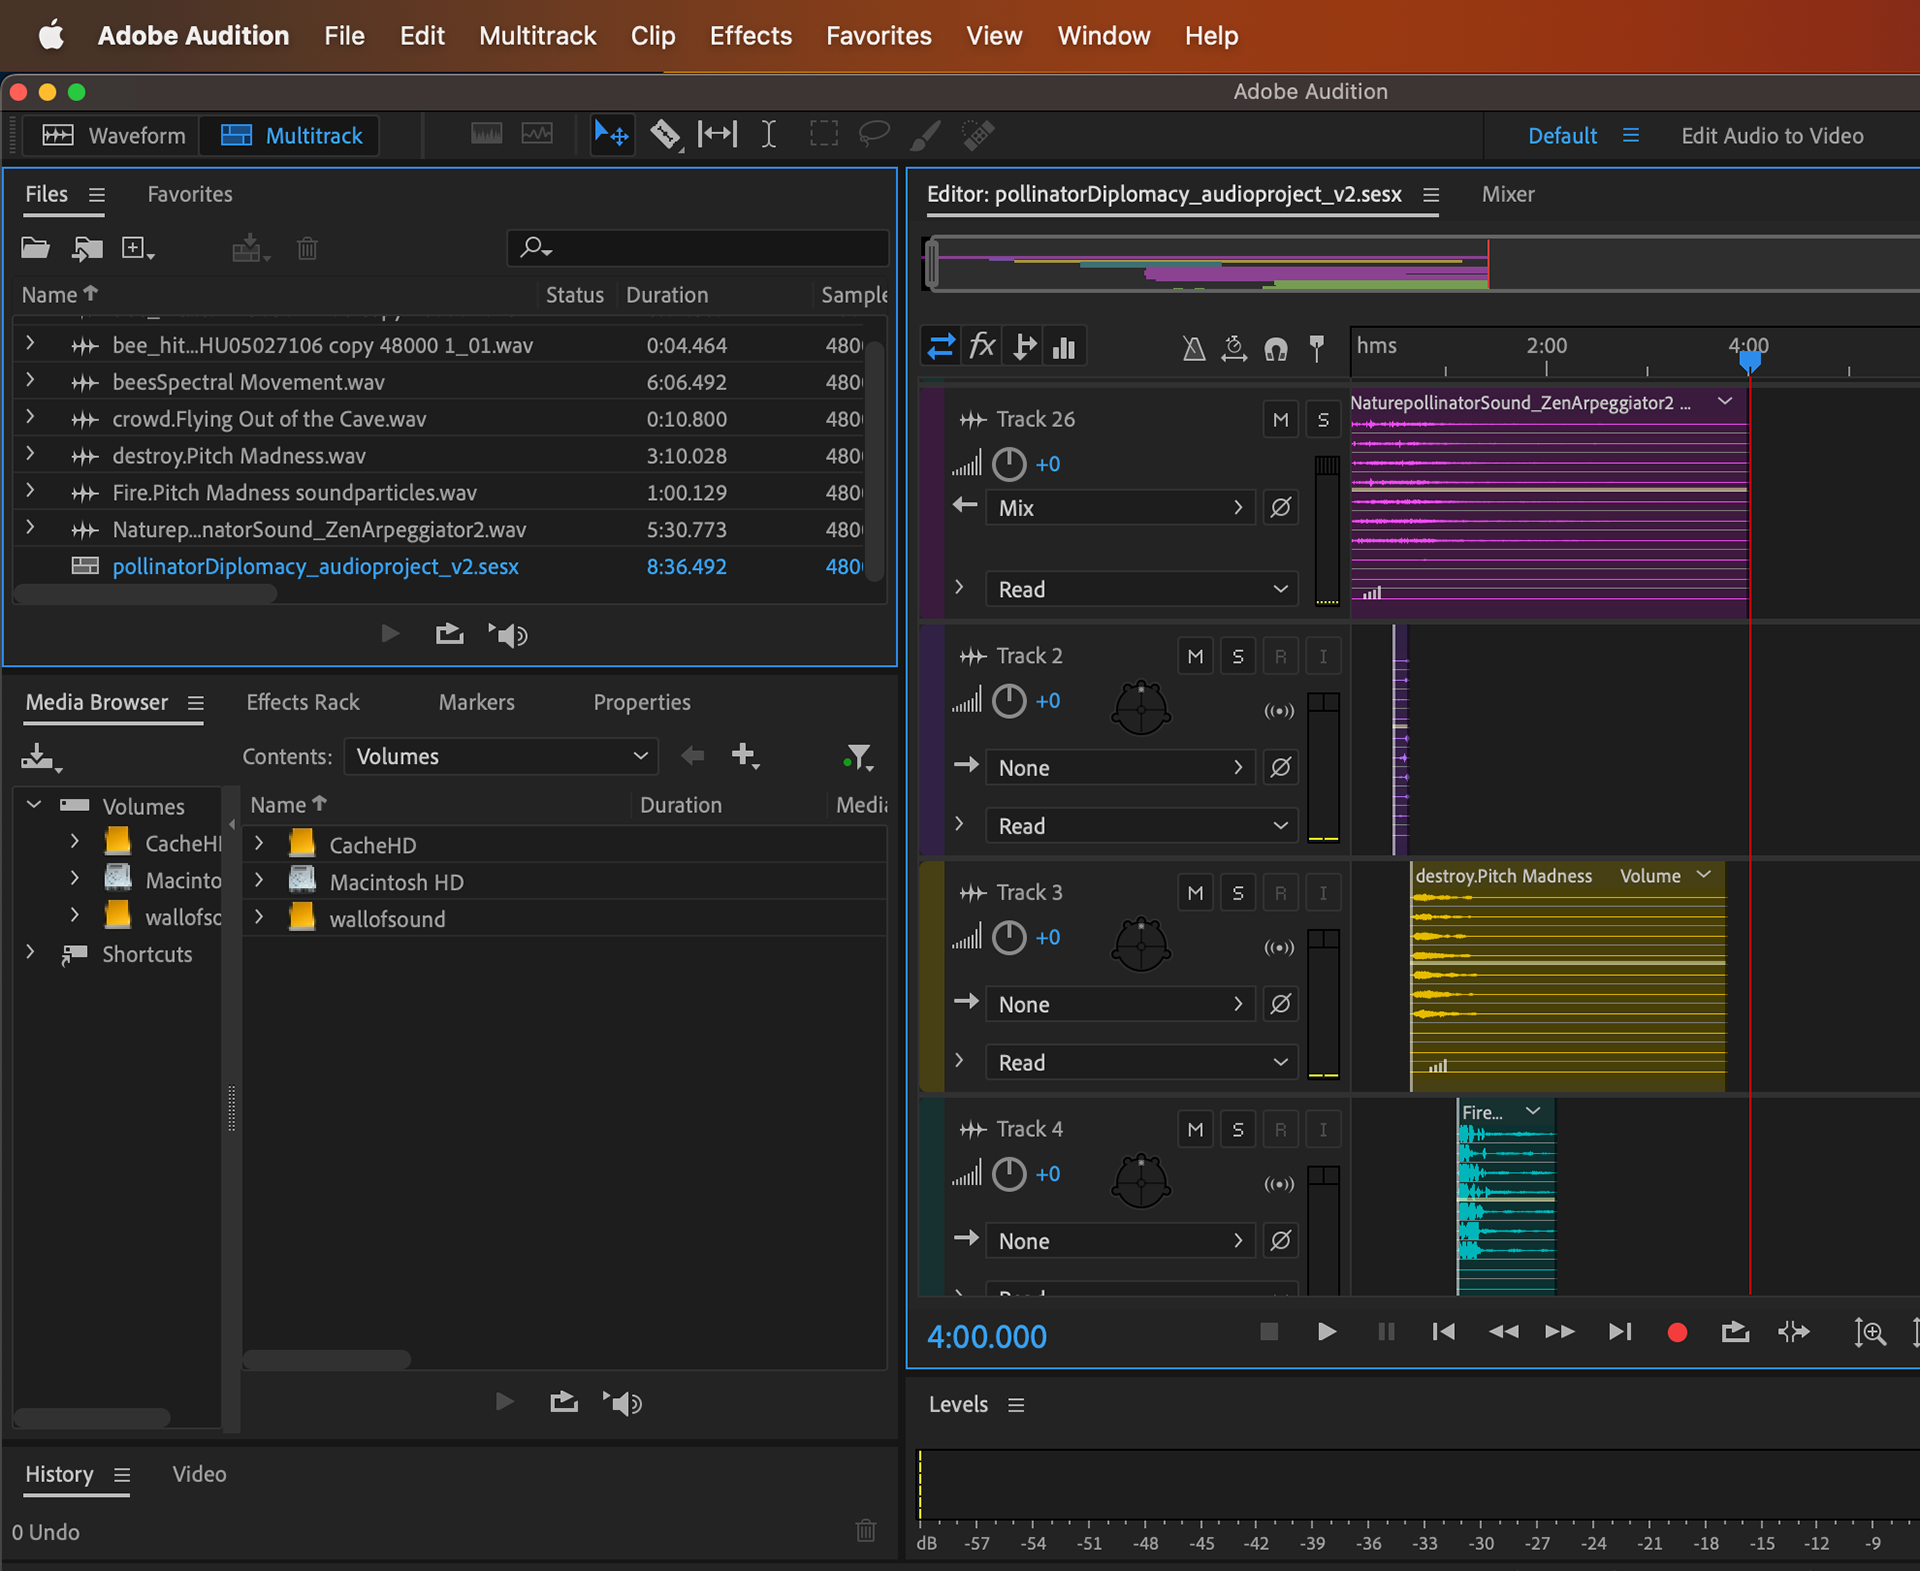Collapse the Volumes tree node
Viewport: 1920px width, 1571px height.
[x=33, y=805]
